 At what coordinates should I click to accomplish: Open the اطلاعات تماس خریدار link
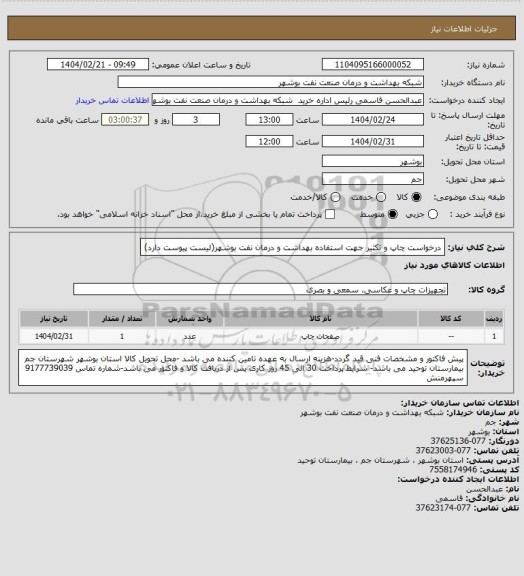coord(112,100)
